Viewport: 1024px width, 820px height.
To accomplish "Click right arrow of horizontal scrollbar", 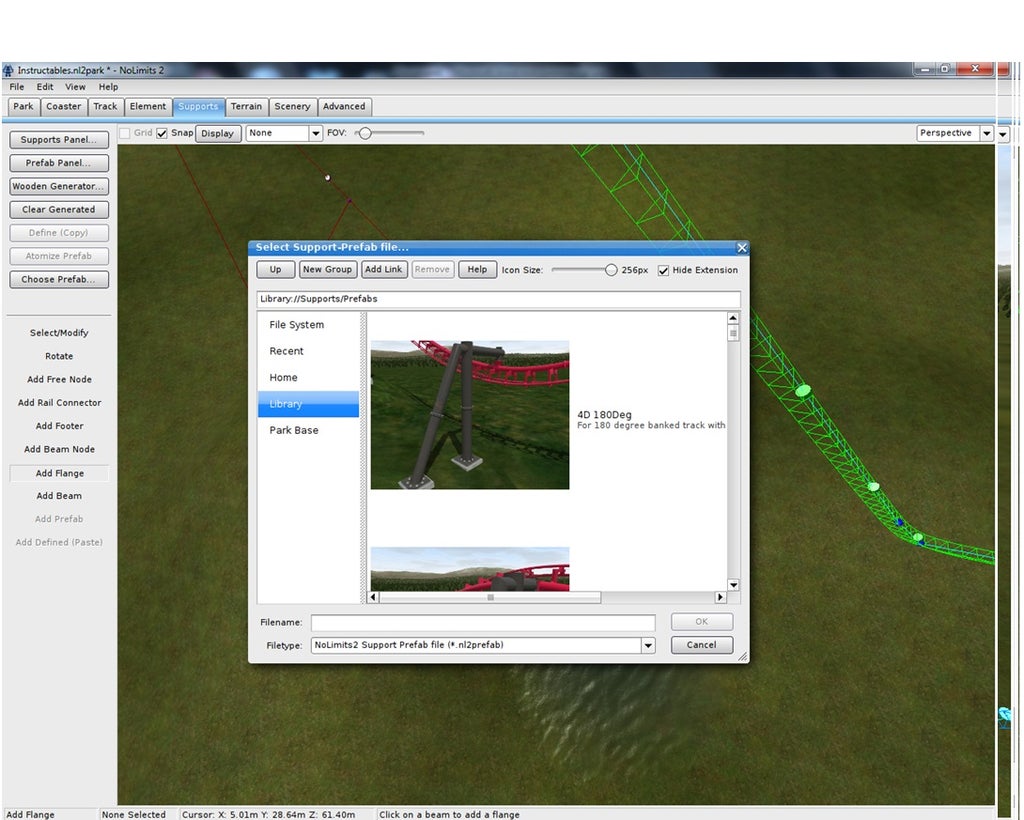I will [x=720, y=597].
